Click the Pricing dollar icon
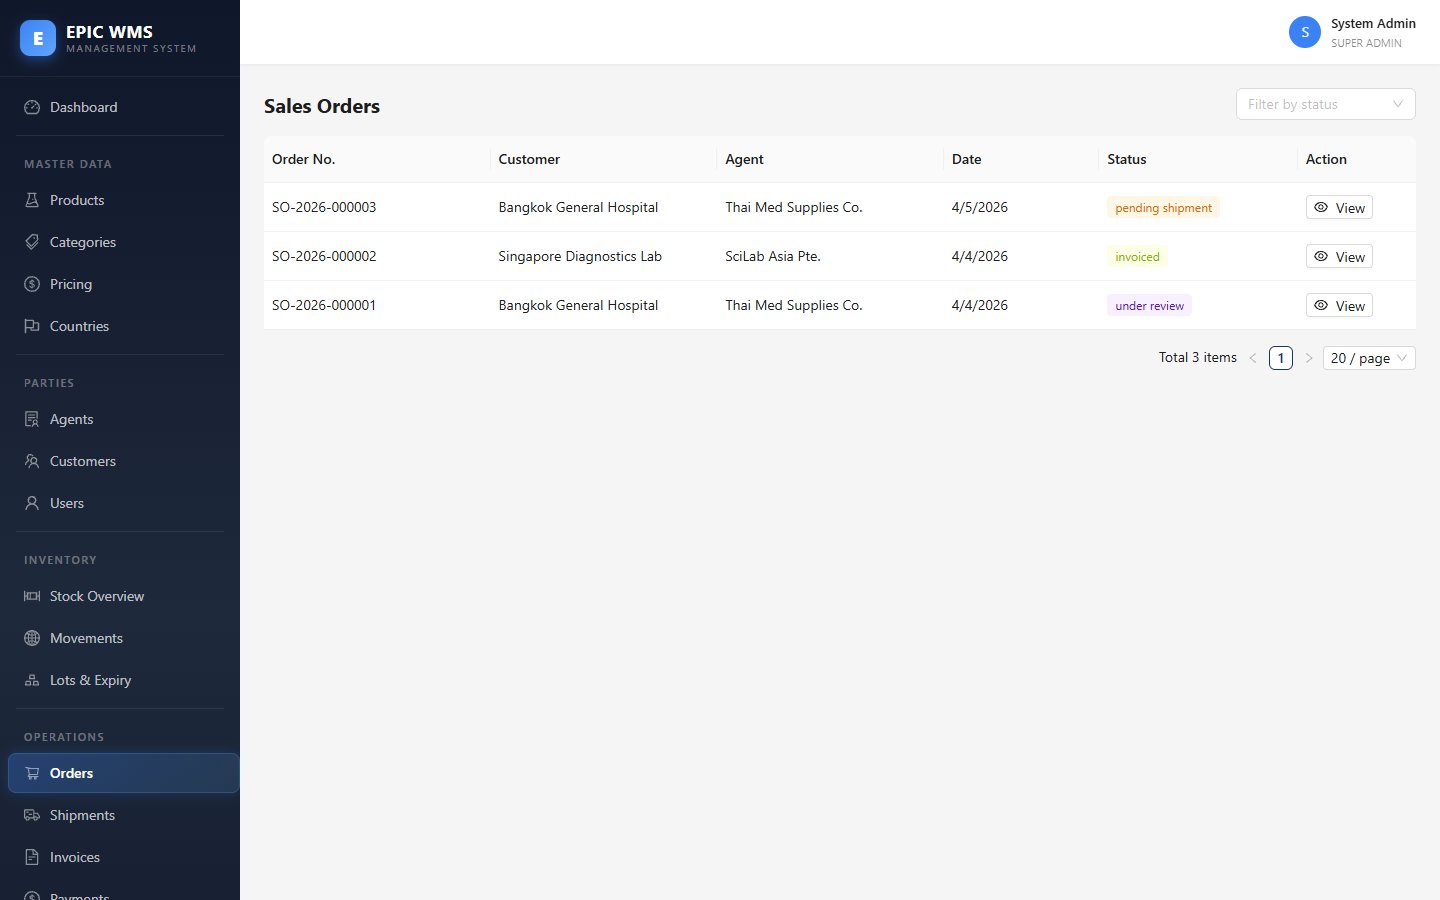The image size is (1440, 900). [x=32, y=284]
